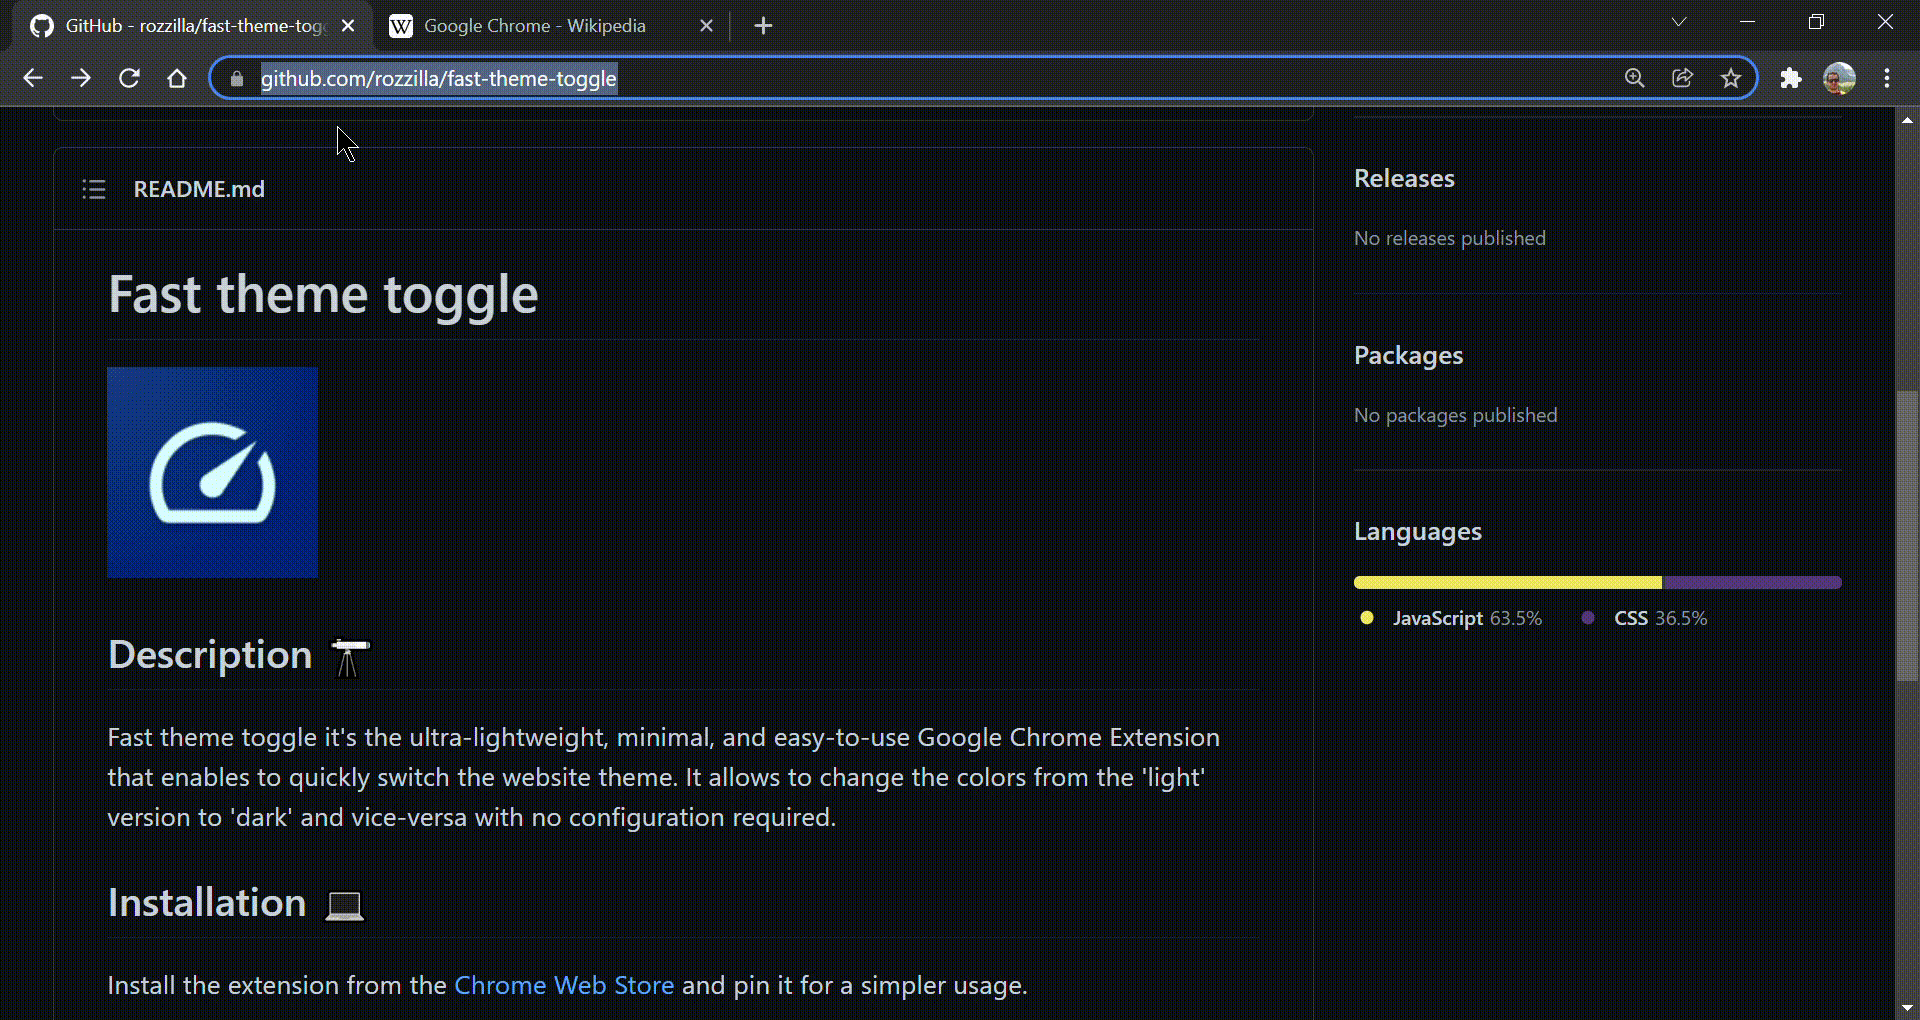Open the Chrome three-dot menu

1887,78
